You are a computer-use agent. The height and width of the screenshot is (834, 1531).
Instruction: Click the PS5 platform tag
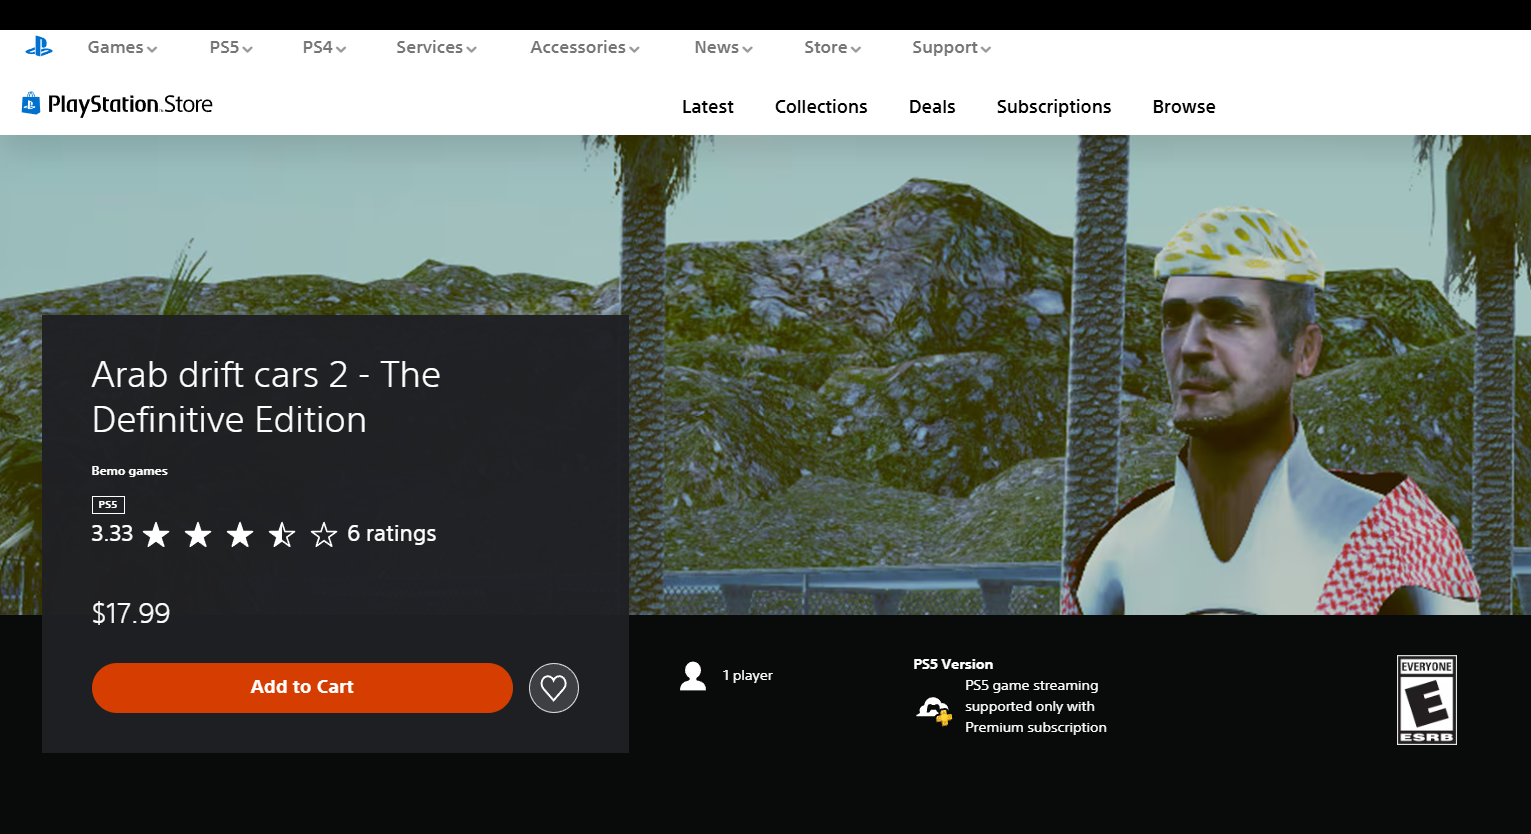tap(108, 505)
